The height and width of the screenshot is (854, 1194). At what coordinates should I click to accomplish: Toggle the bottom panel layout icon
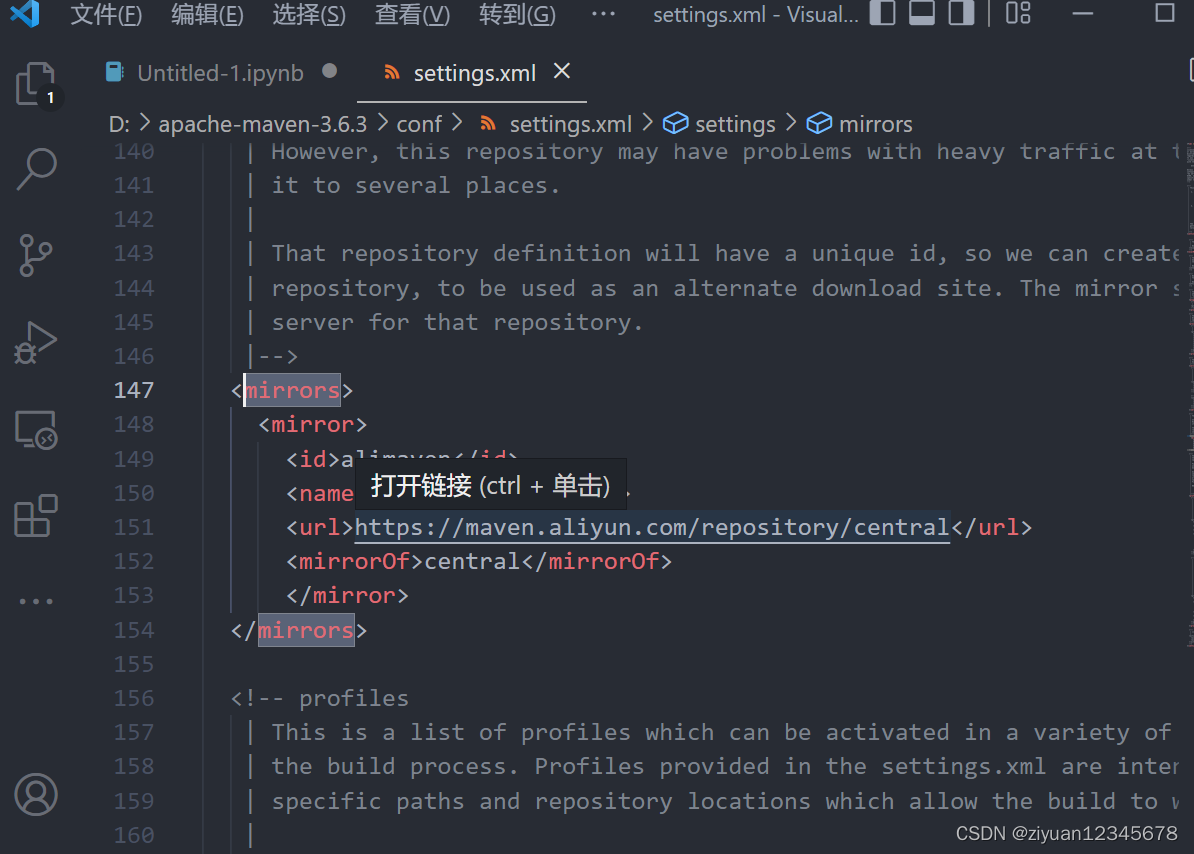921,13
